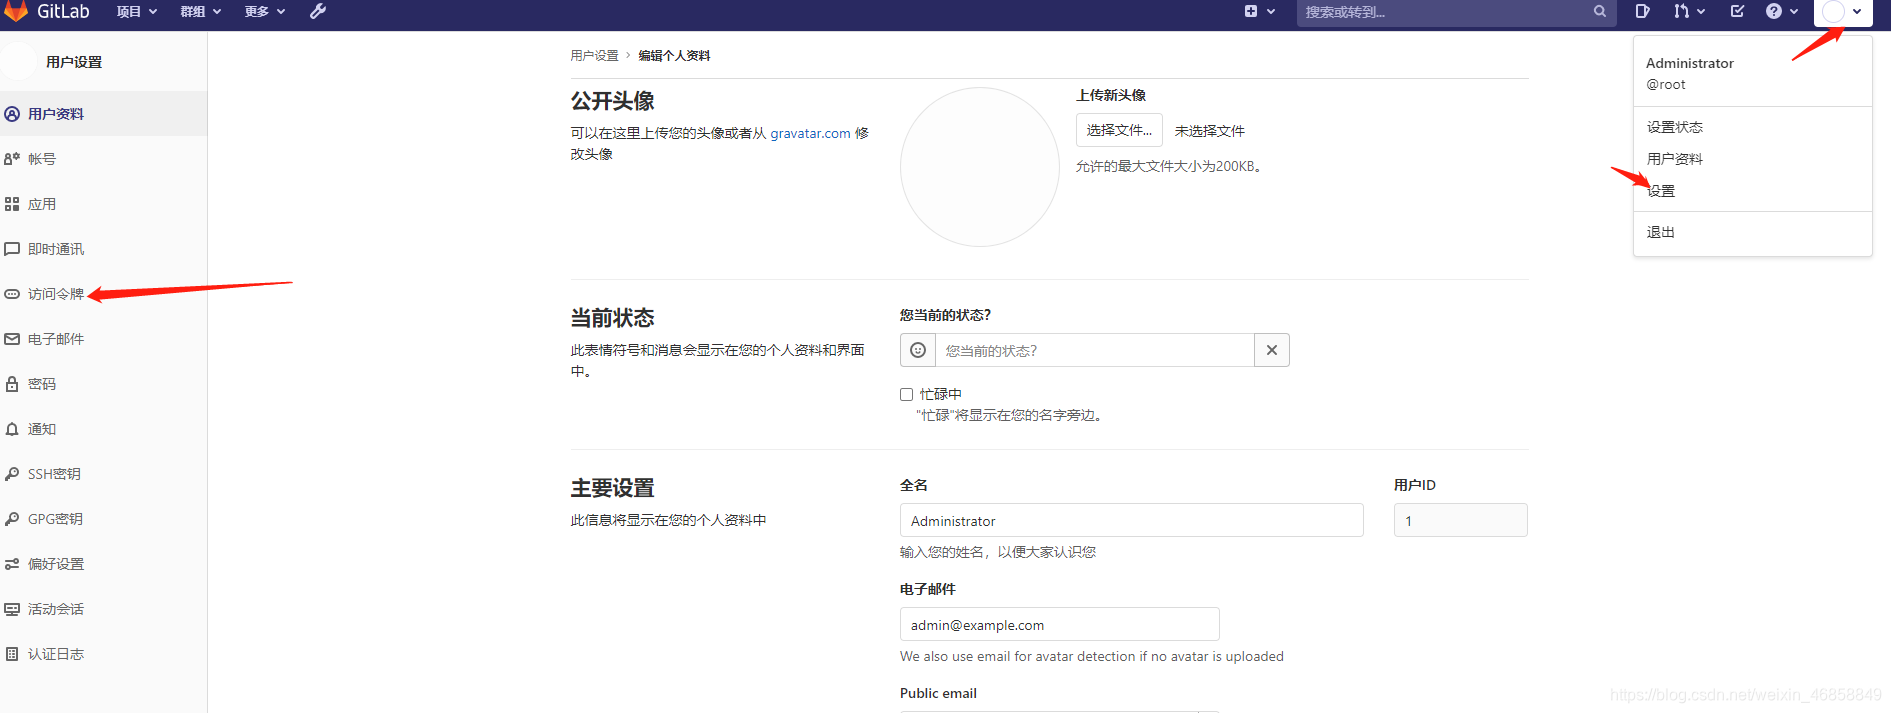Click the large public avatar preview
Screen dimensions: 1891x713
[979, 167]
